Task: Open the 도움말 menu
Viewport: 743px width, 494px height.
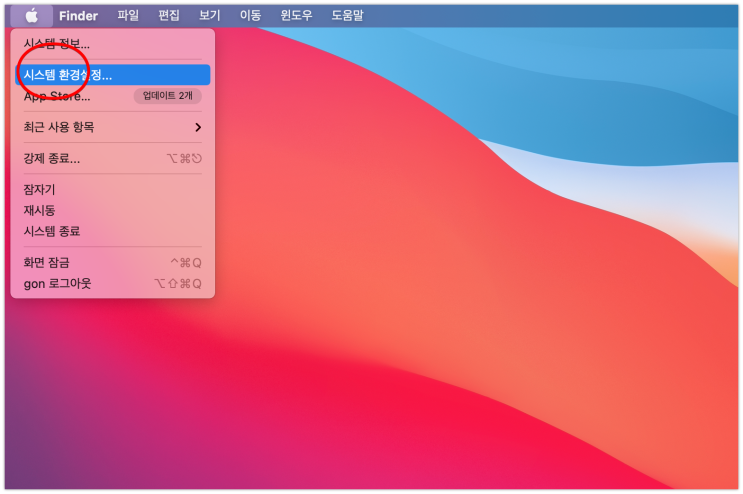Action: pyautogui.click(x=347, y=16)
